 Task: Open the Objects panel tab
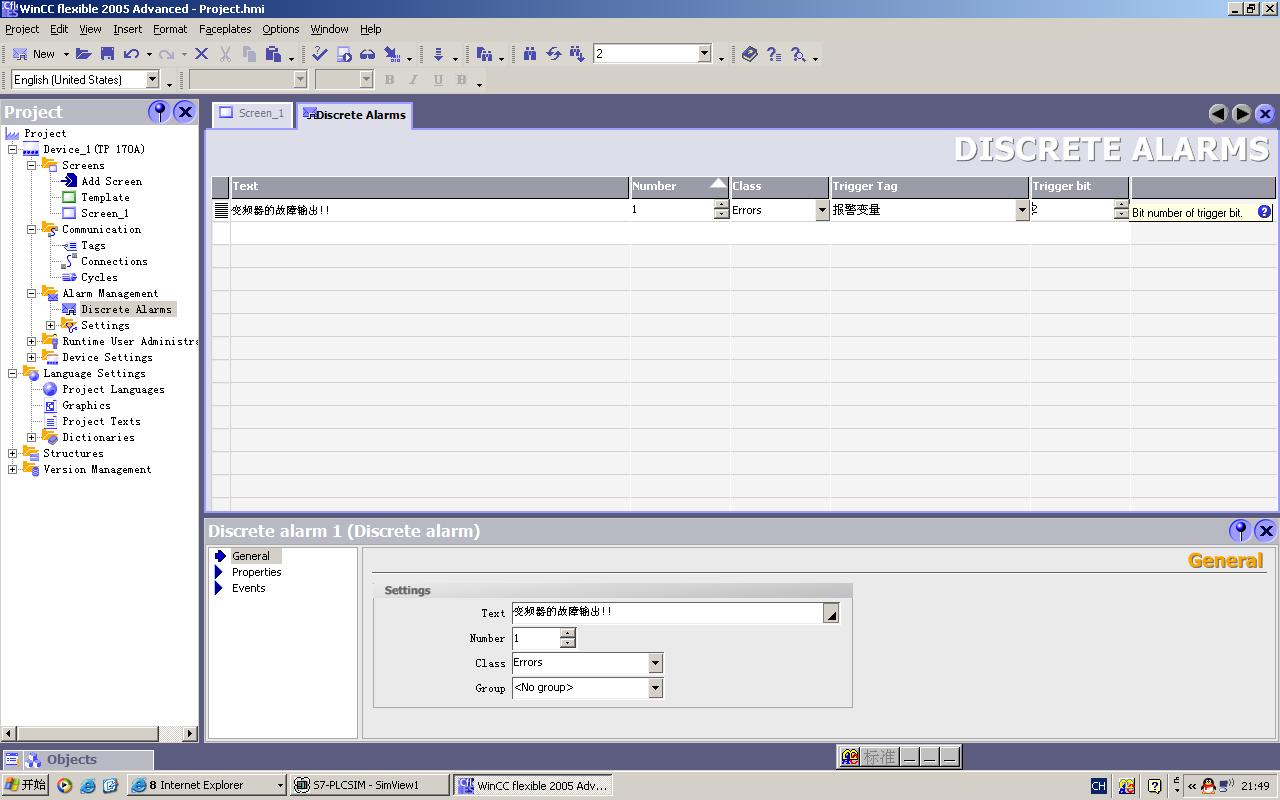77,760
